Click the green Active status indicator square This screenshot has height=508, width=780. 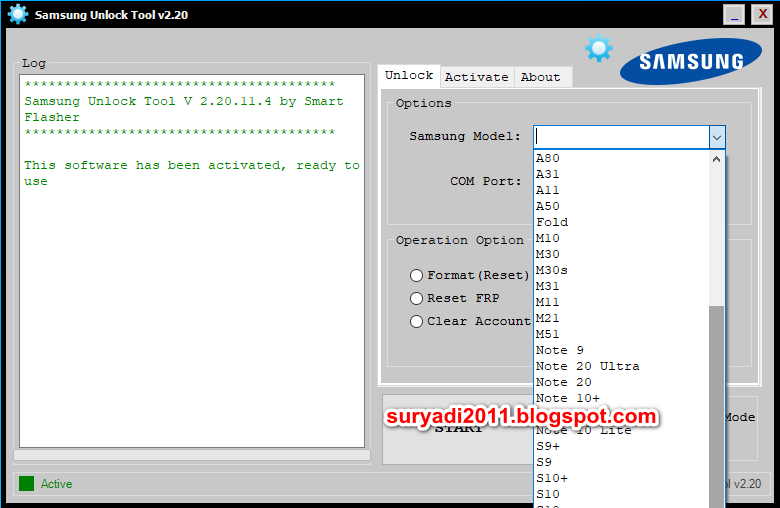26,484
